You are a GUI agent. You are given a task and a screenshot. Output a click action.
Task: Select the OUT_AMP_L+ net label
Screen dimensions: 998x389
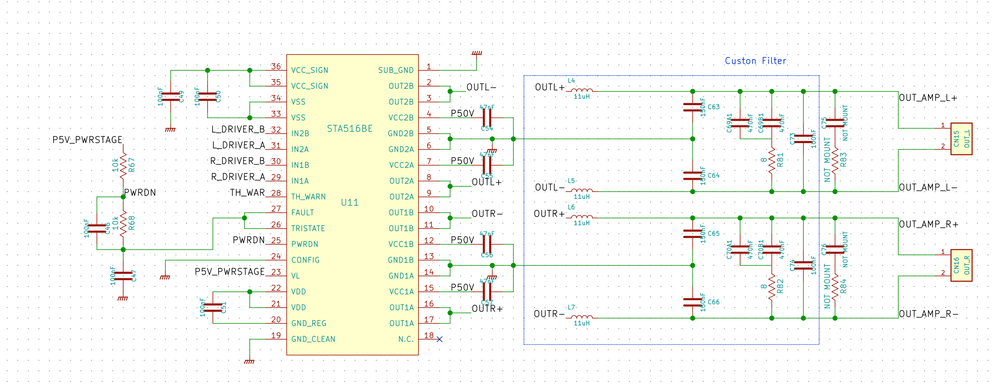pos(928,99)
